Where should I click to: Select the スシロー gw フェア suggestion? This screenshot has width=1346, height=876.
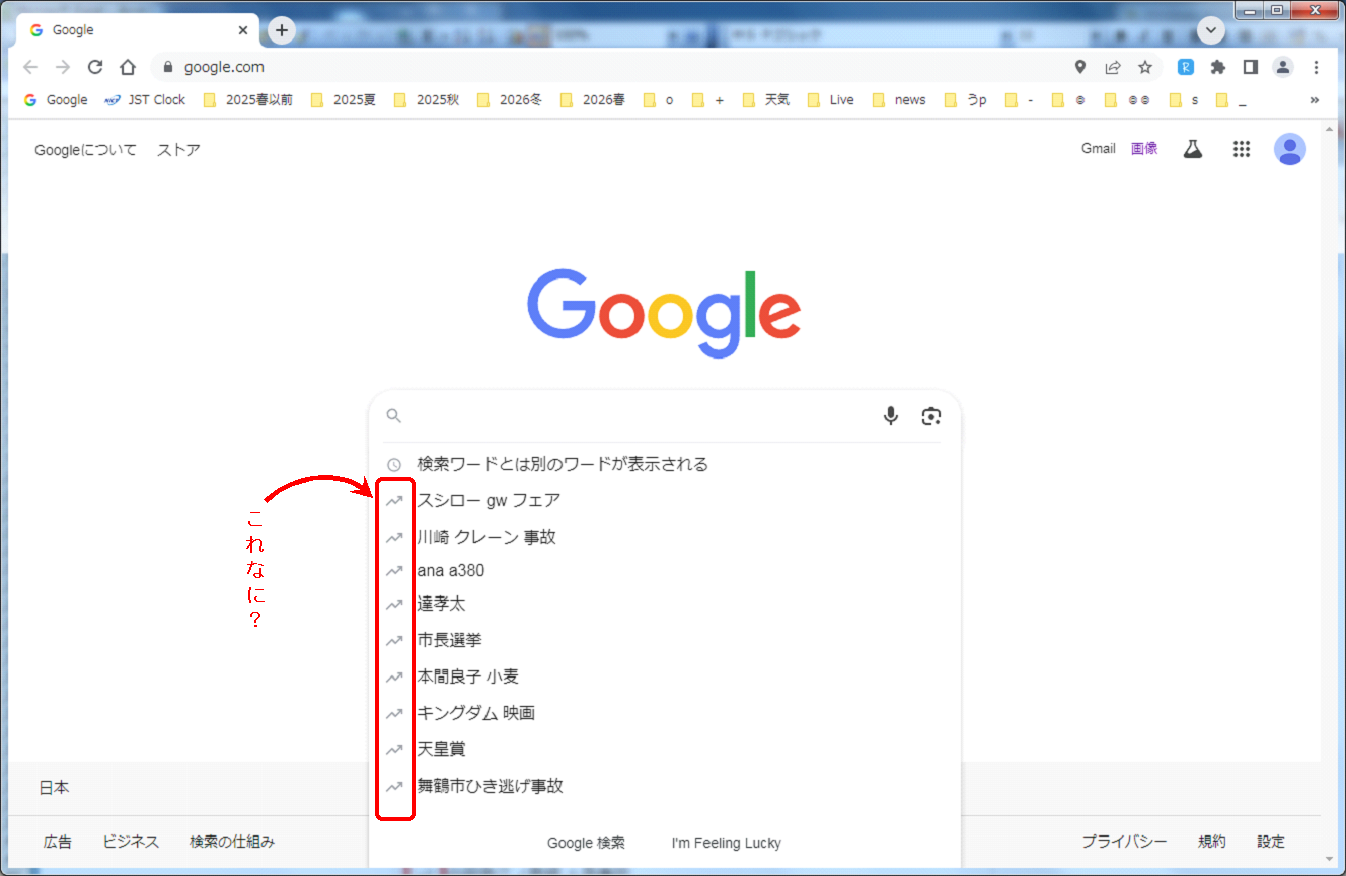488,501
